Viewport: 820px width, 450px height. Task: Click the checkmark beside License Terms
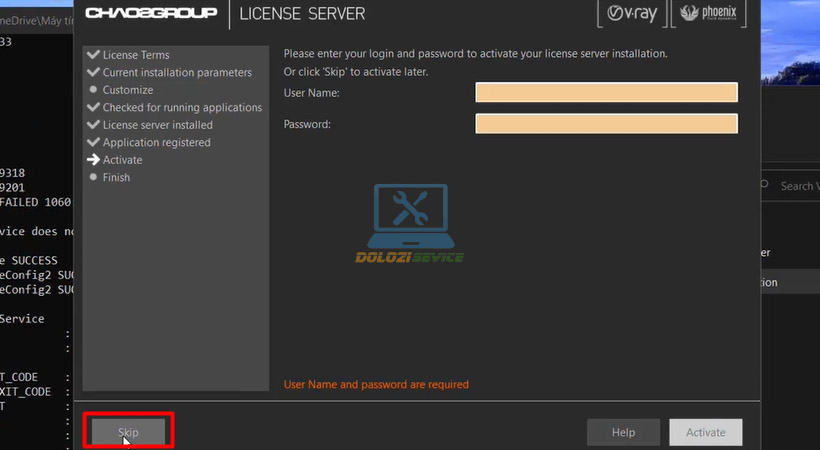tap(94, 55)
